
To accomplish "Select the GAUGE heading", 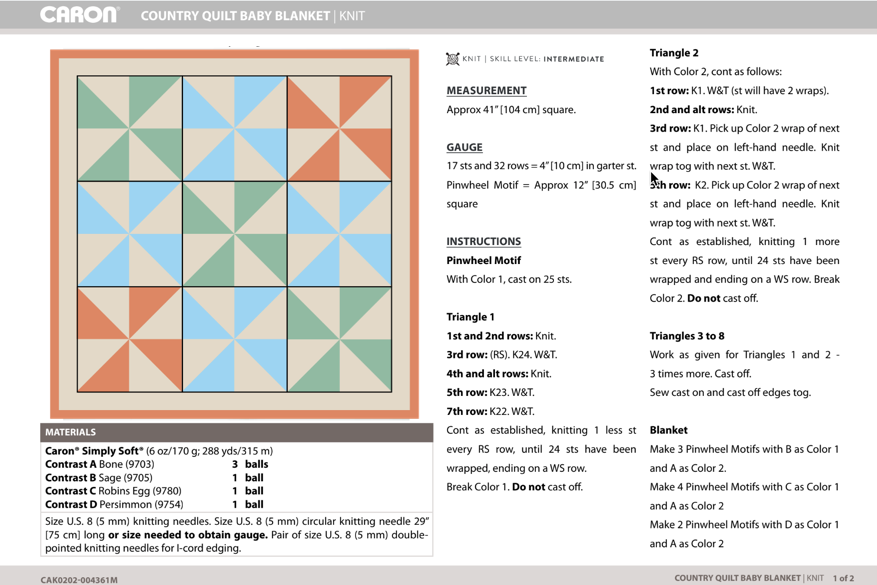I will coord(464,147).
